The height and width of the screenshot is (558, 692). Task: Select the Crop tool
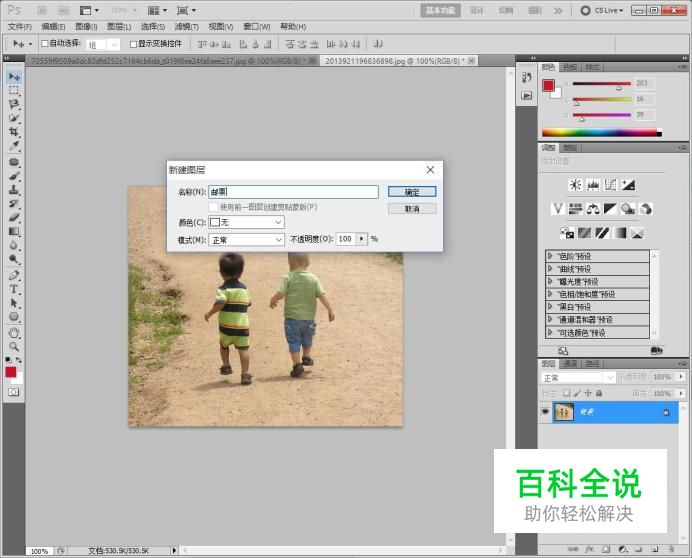click(14, 132)
